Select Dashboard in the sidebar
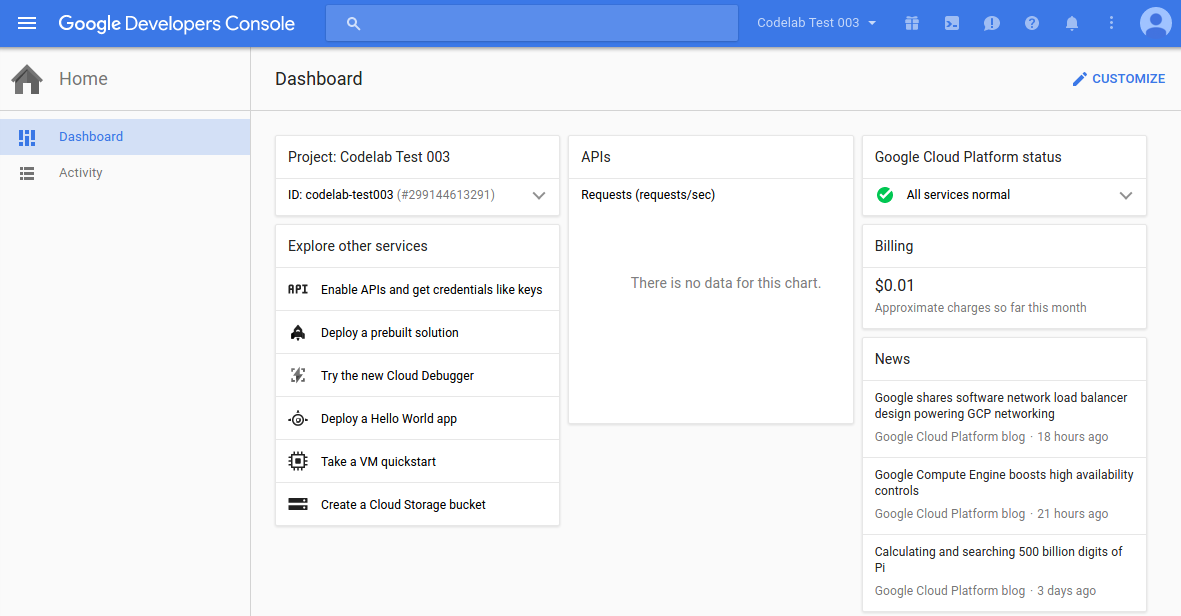The height and width of the screenshot is (616, 1181). coord(91,137)
